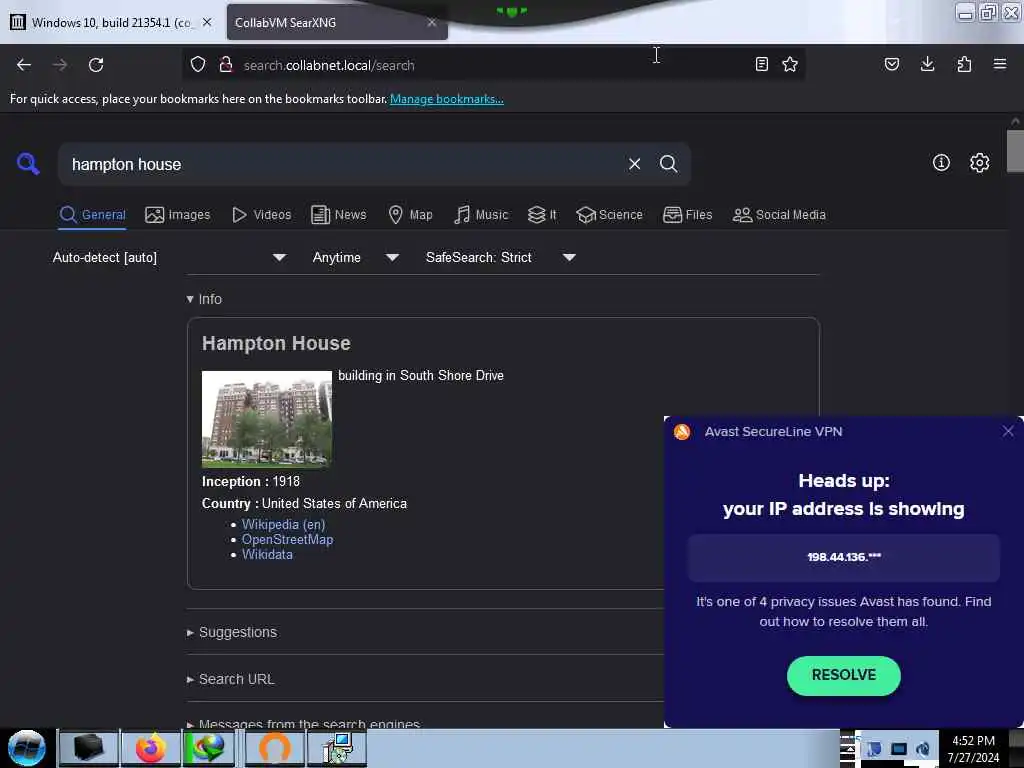
Task: Open Firefox application hamburger menu
Action: [x=1000, y=64]
